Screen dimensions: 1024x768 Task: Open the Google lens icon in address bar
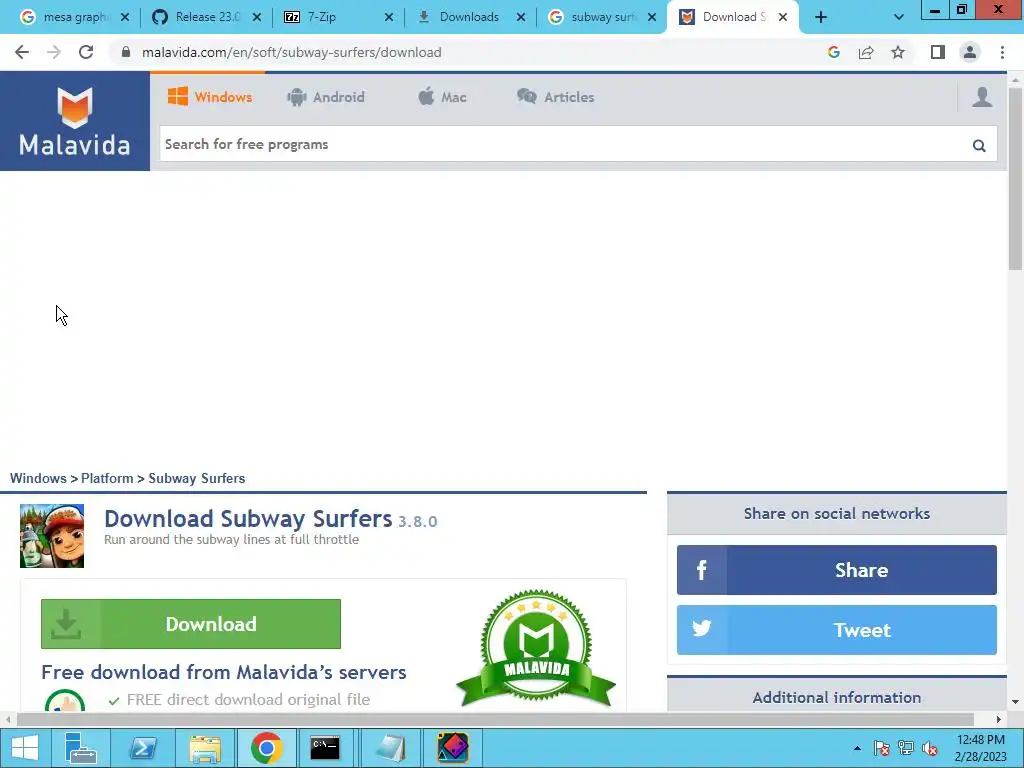[x=833, y=52]
